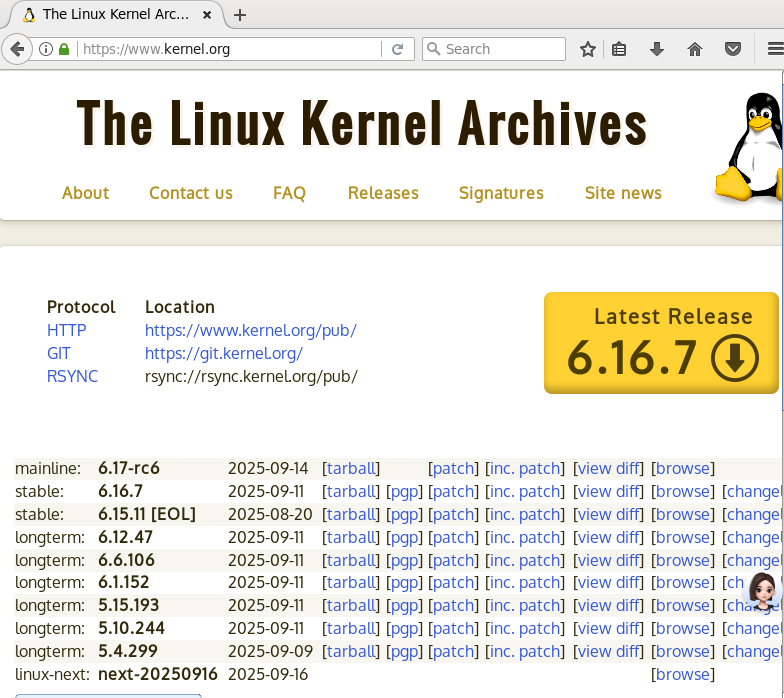Open the hamburger menu icon
The width and height of the screenshot is (784, 698).
775,49
